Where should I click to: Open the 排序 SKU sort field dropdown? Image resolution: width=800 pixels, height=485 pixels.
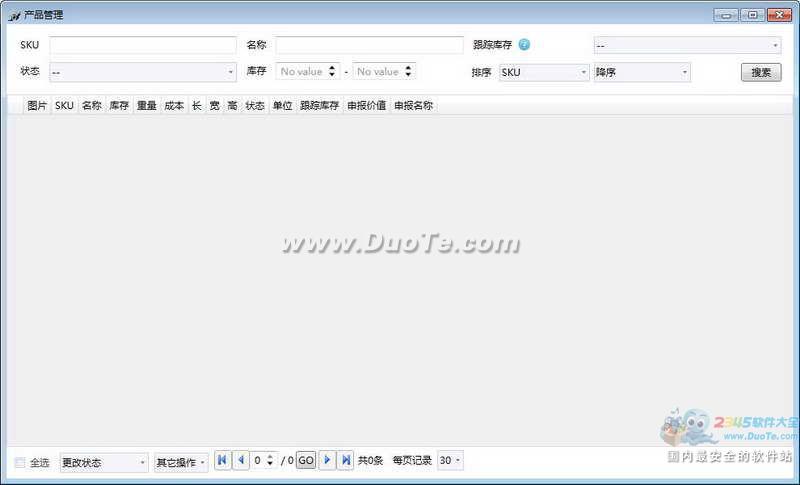pyautogui.click(x=544, y=72)
